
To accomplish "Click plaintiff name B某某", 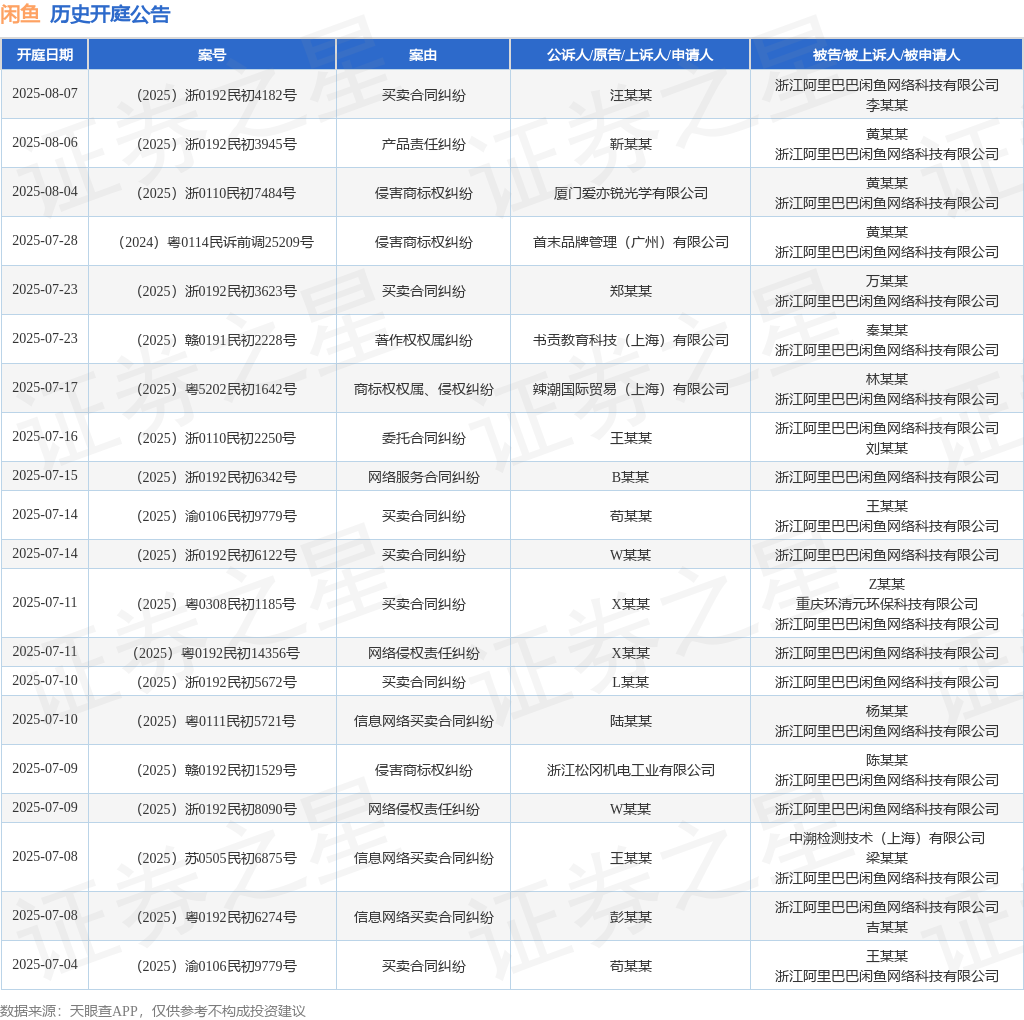I will tap(630, 477).
